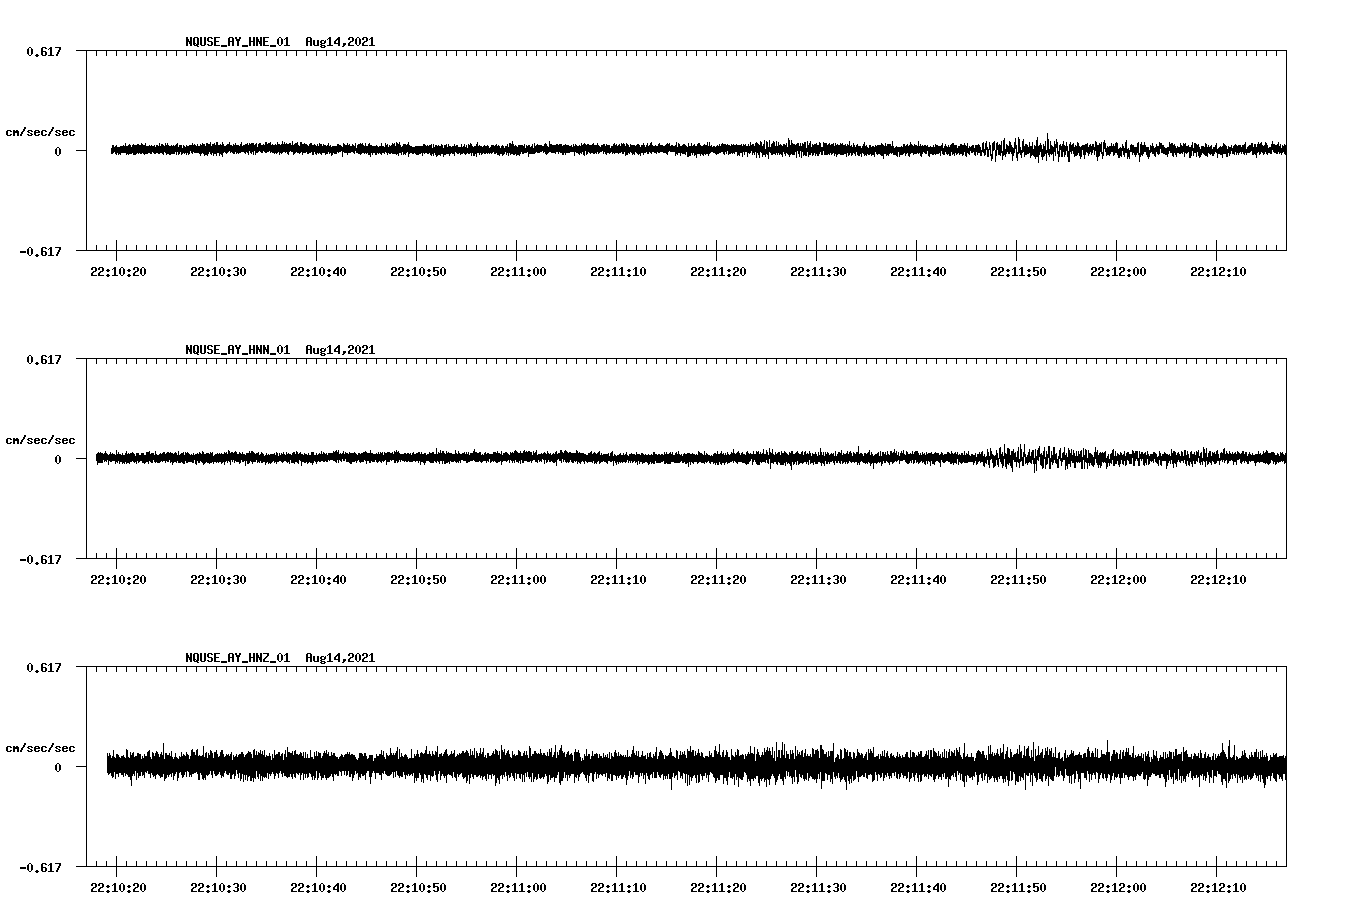Click the 22:11:20 time label under HNZ plot
The height and width of the screenshot is (924, 1358).
point(718,888)
